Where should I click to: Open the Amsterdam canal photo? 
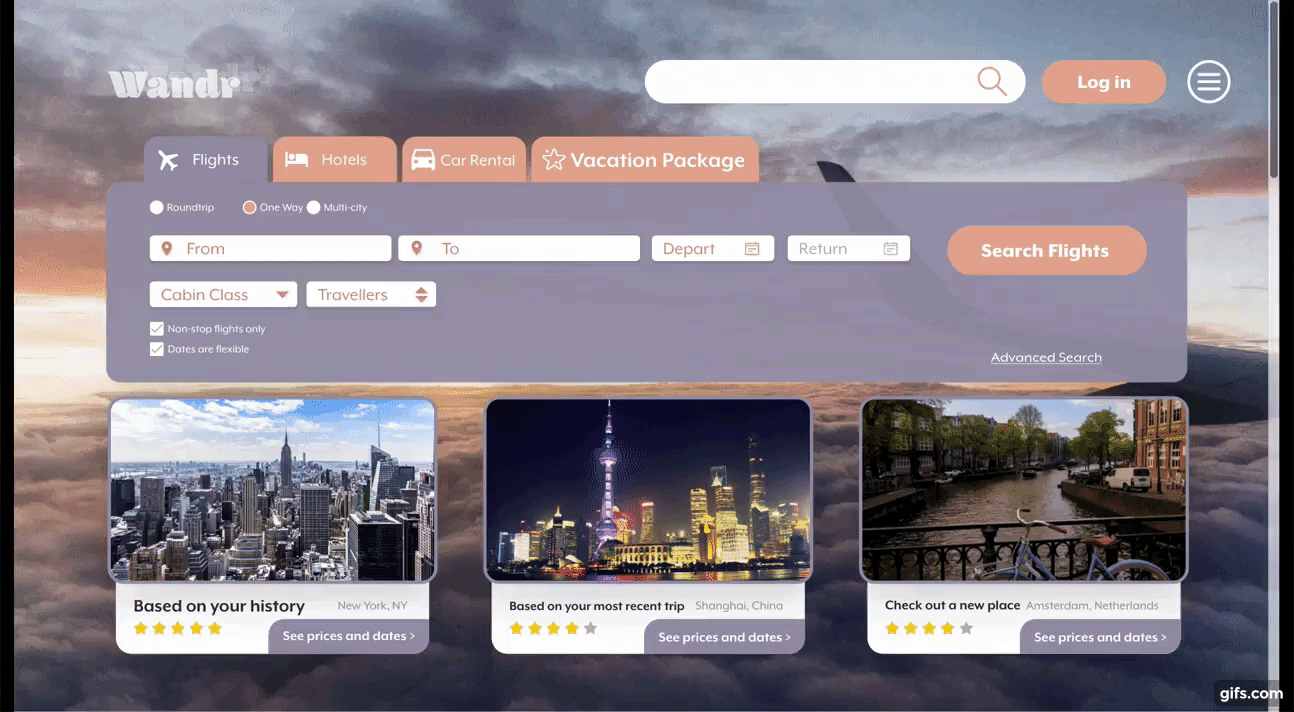[x=1025, y=490]
